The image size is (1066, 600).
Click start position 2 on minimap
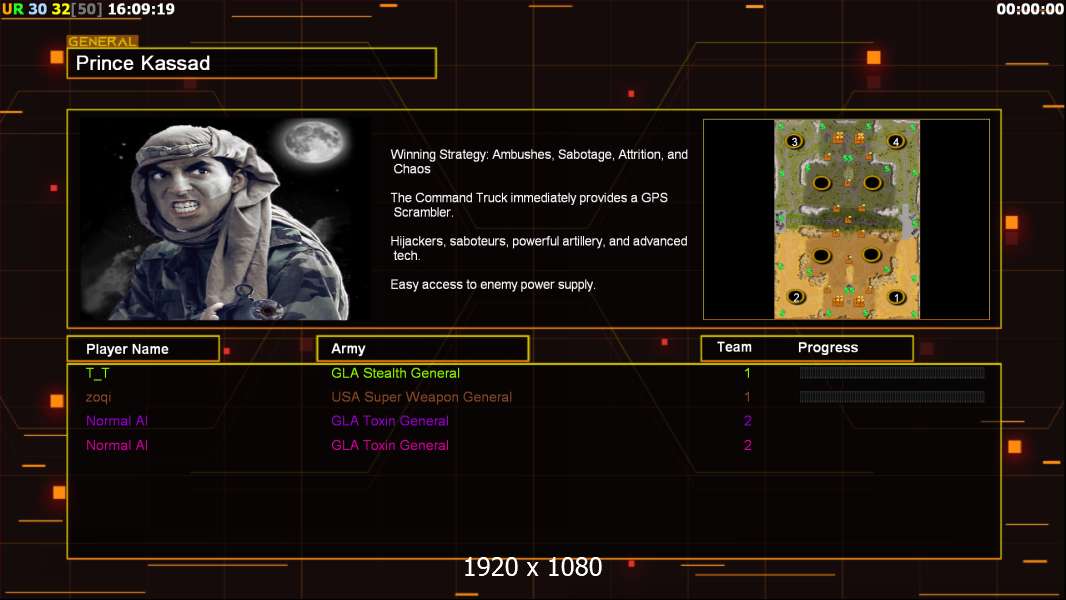pos(796,297)
